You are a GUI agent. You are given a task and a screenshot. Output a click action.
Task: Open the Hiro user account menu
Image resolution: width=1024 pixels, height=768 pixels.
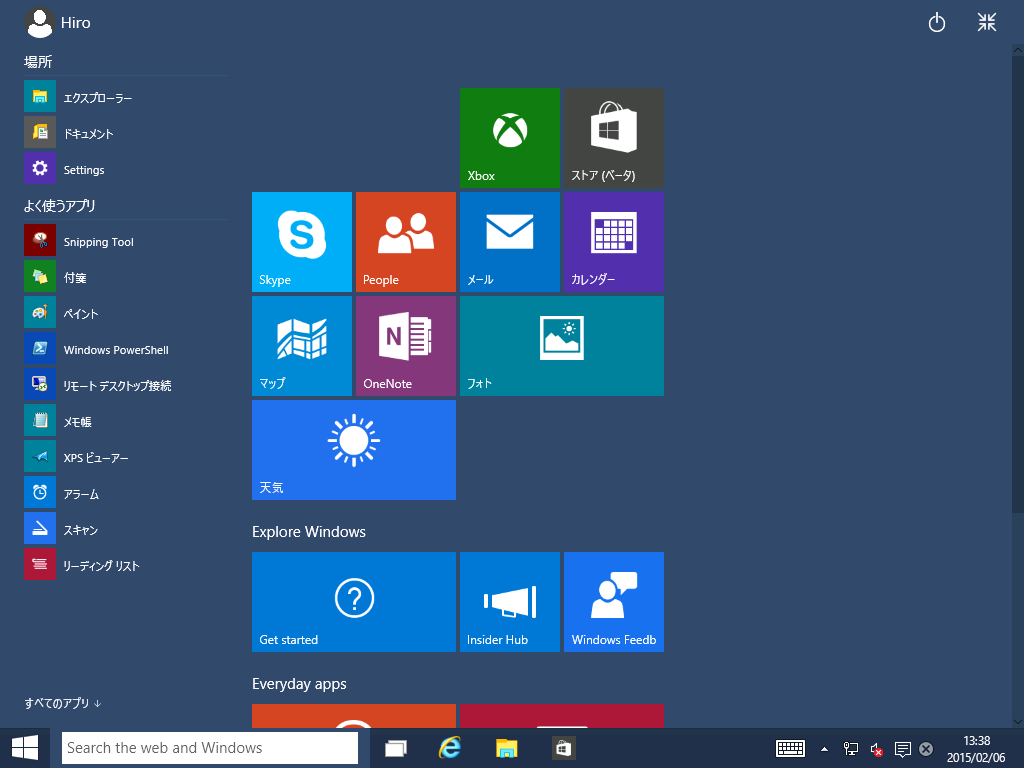click(57, 22)
